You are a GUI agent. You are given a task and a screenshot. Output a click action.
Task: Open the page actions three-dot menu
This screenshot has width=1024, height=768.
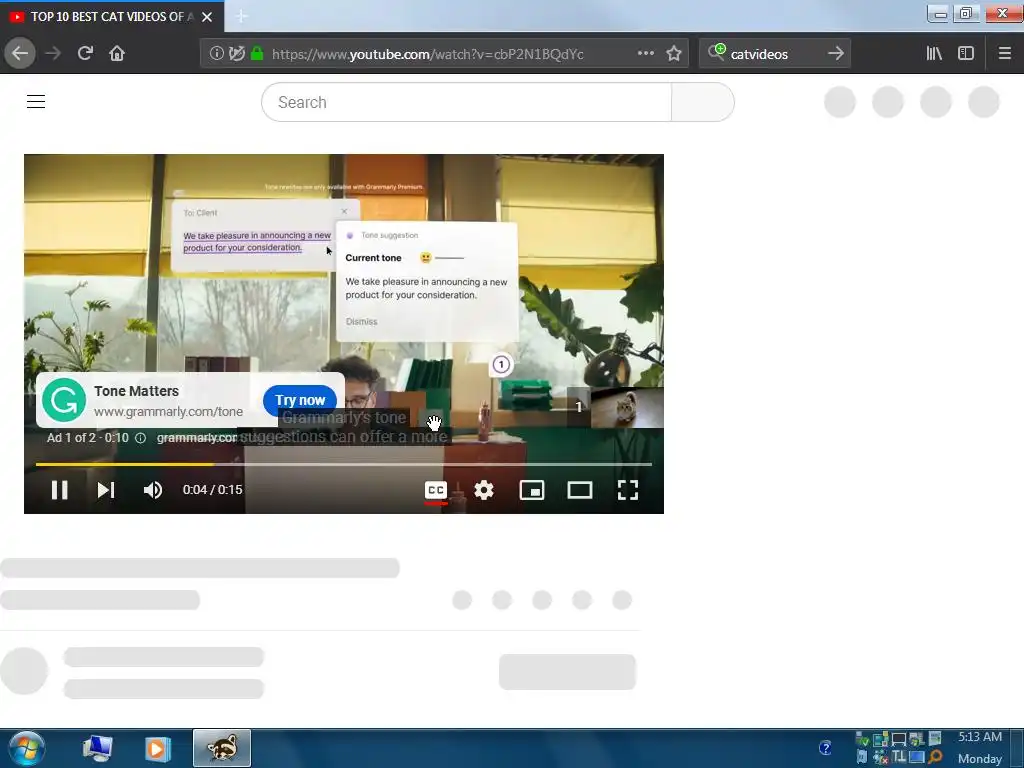pos(645,53)
